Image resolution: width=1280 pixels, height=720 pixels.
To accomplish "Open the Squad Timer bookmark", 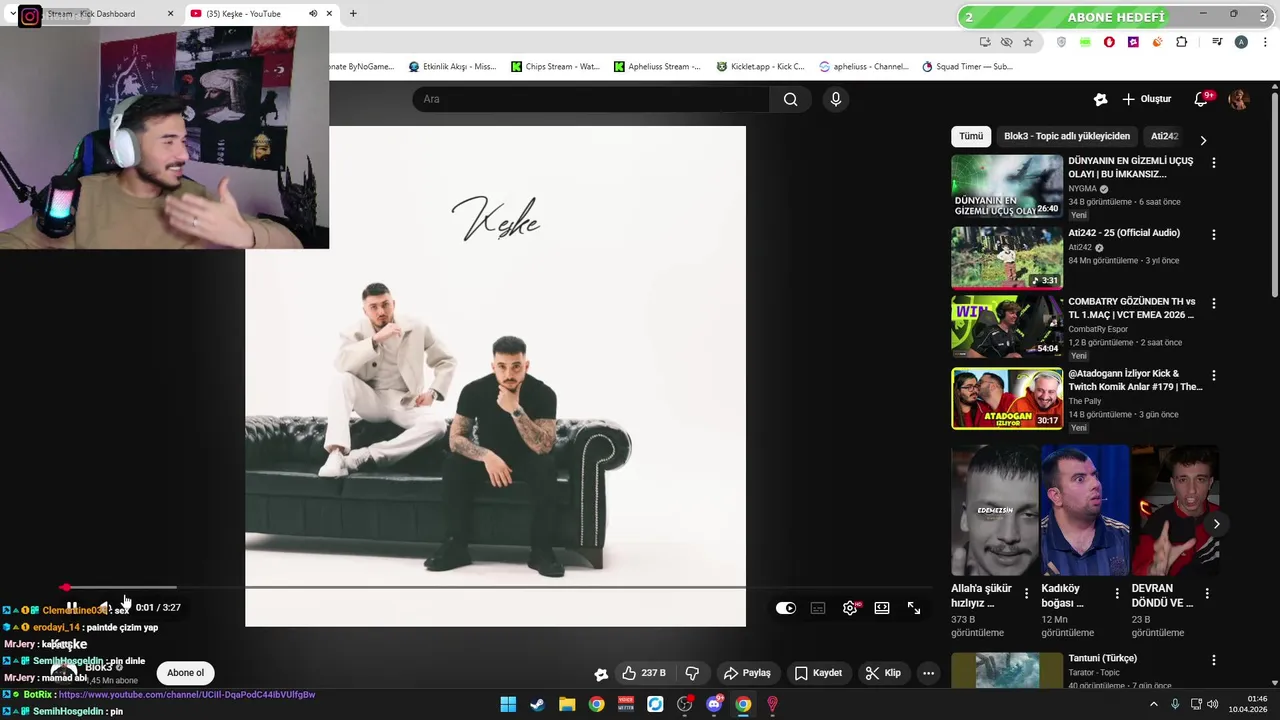I will pyautogui.click(x=967, y=67).
